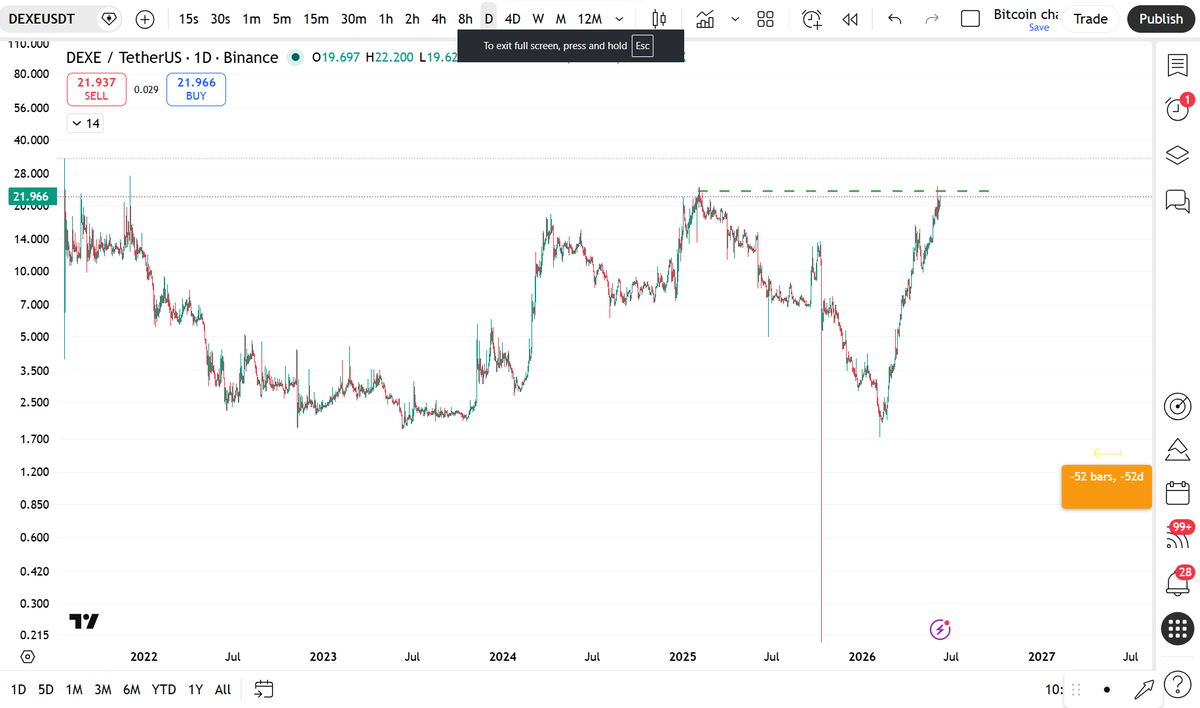This screenshot has height=708, width=1200.
Task: Pick the M monthly interval
Action: coord(560,19)
